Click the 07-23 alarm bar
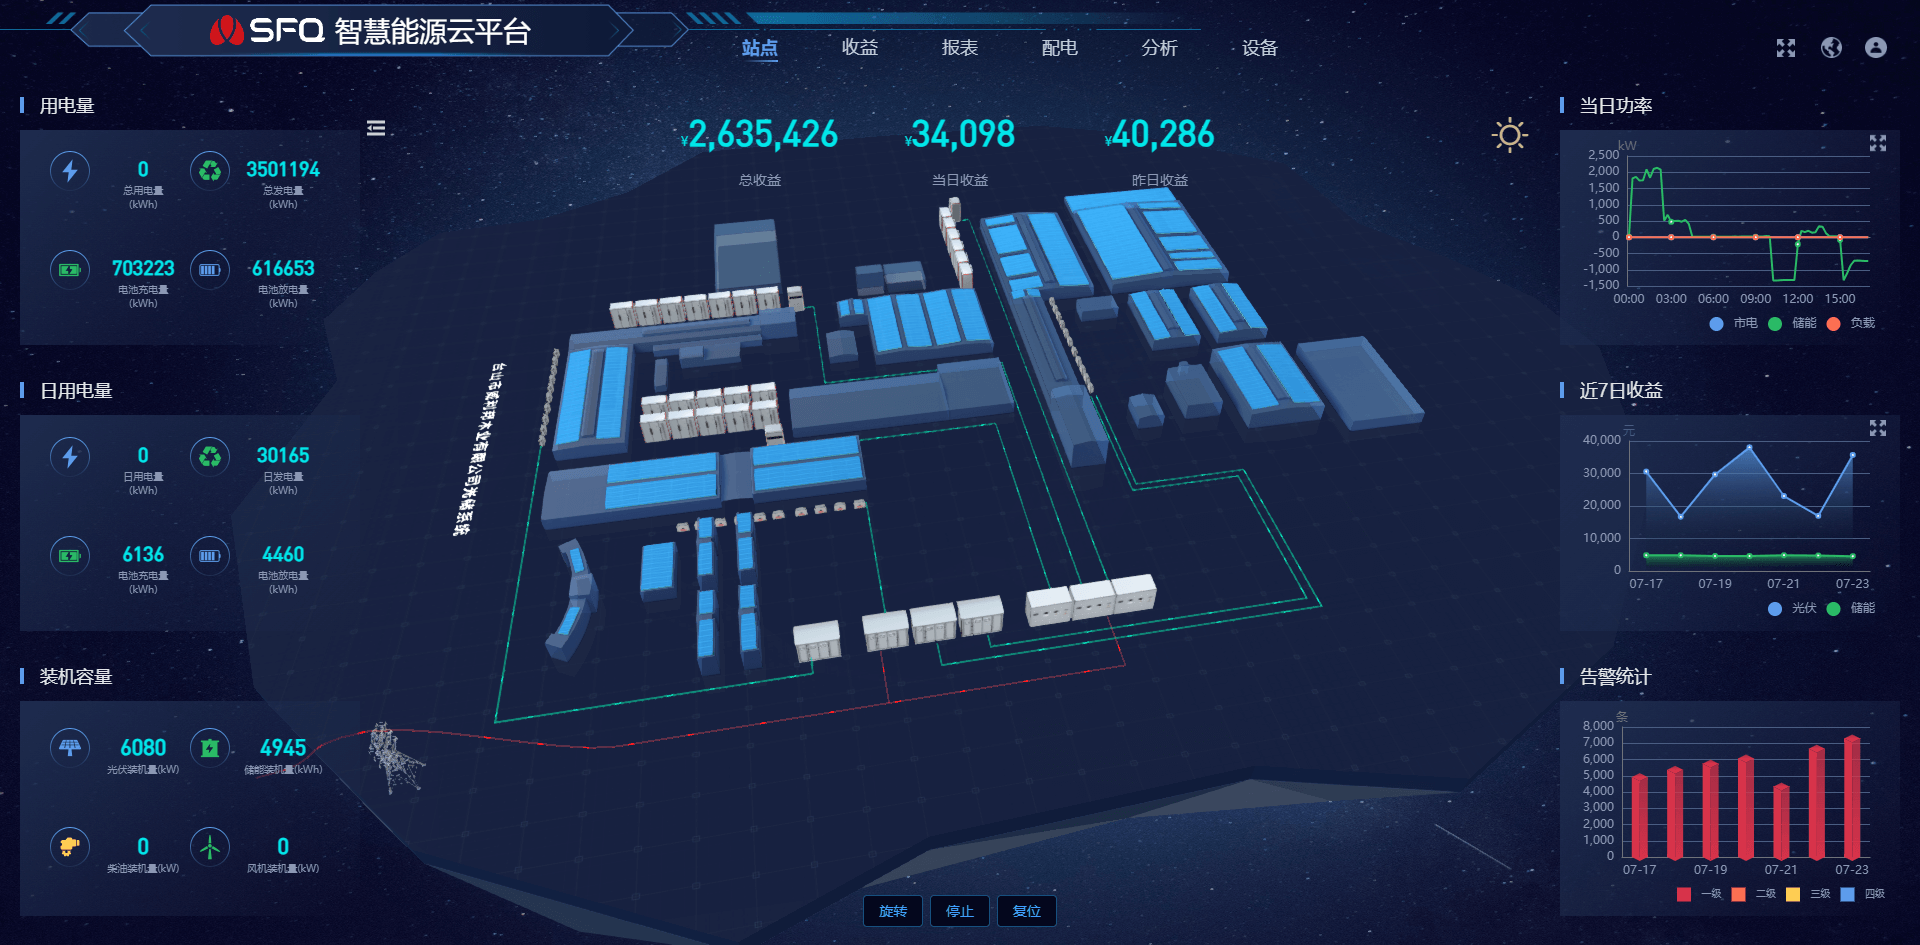 tap(1852, 797)
